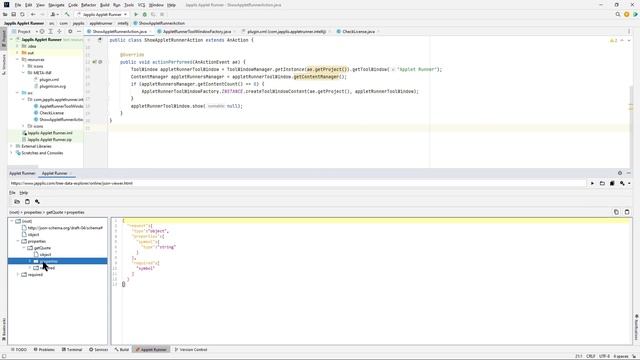Collapse the (root) node in JSON tree
Viewport: 640px width, 360px height.
[12, 221]
